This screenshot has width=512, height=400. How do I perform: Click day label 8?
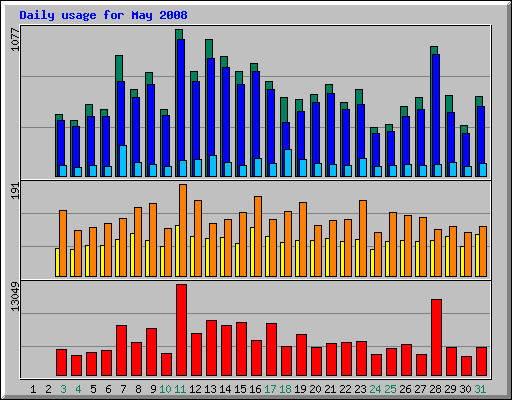(138, 389)
